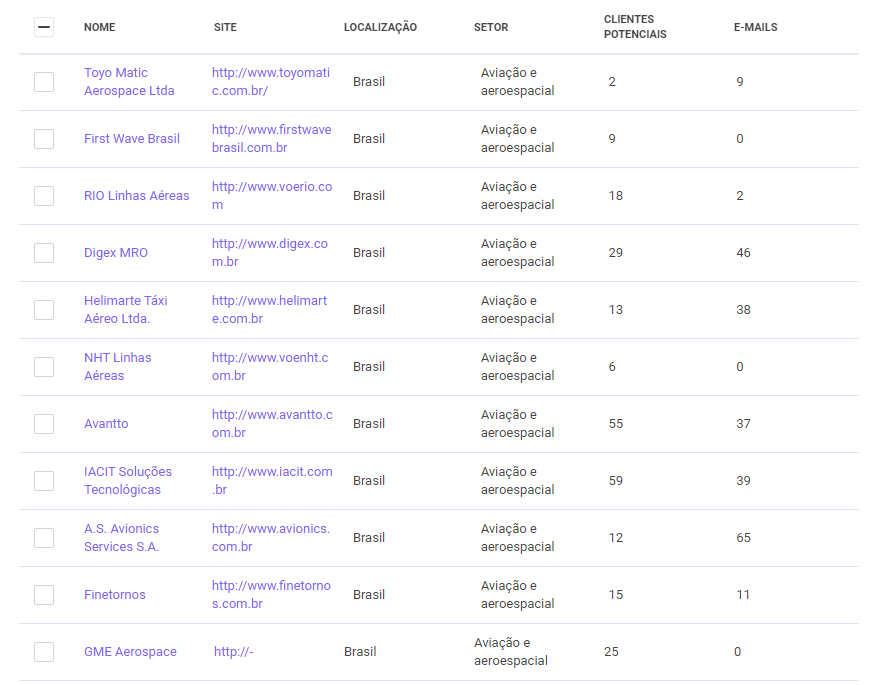This screenshot has height=685, width=878.
Task: Select potential clients value 55 for Avantto
Action: point(615,424)
